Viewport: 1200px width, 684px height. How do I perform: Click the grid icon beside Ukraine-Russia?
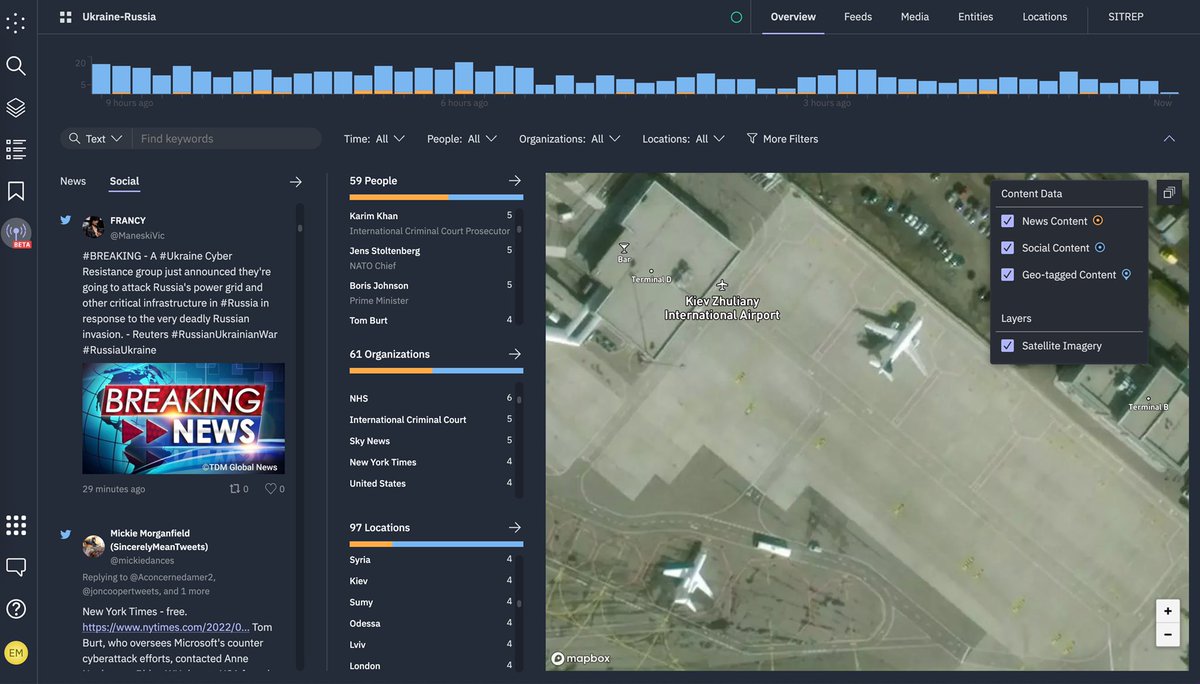[65, 17]
